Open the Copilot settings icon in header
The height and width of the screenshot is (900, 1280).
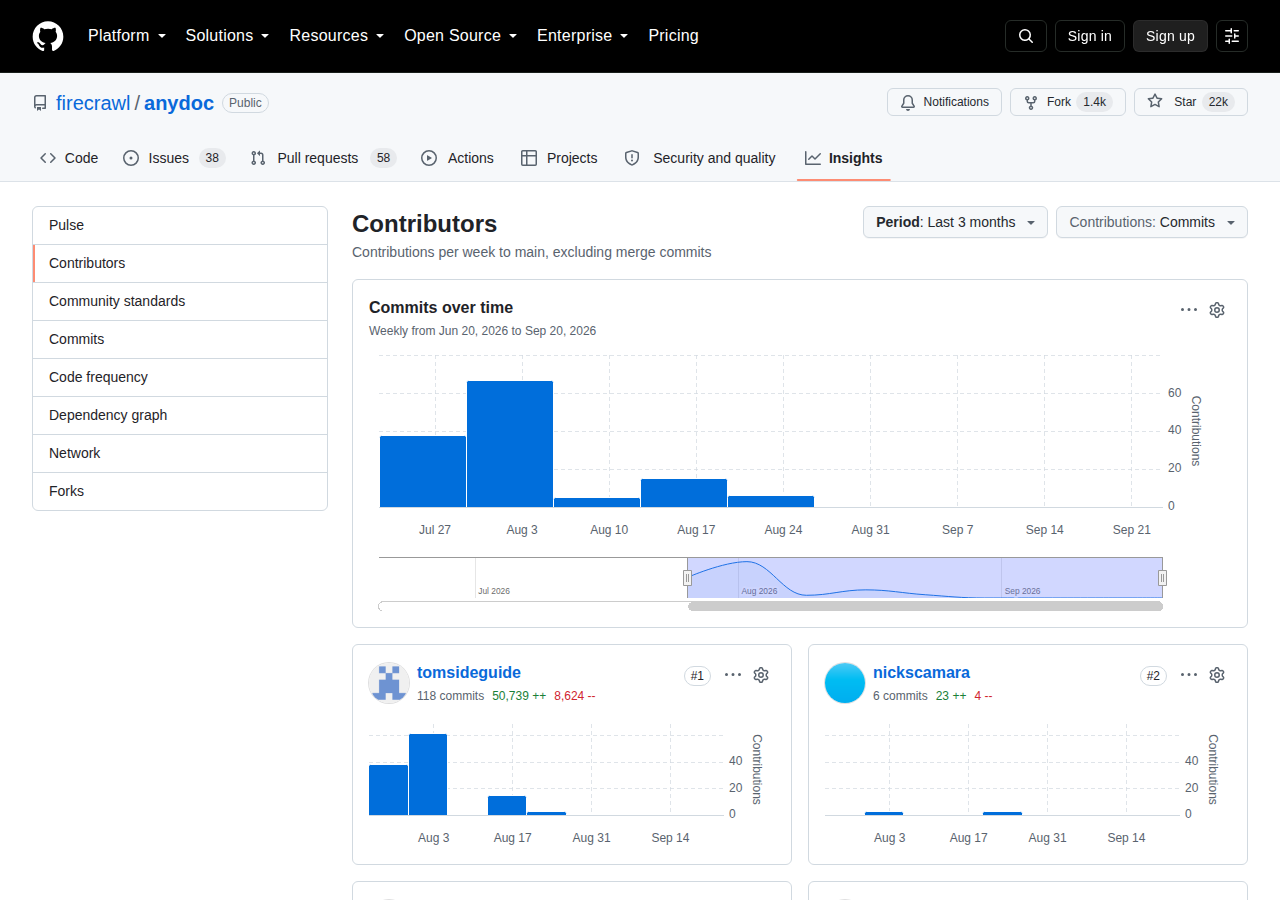[1232, 36]
